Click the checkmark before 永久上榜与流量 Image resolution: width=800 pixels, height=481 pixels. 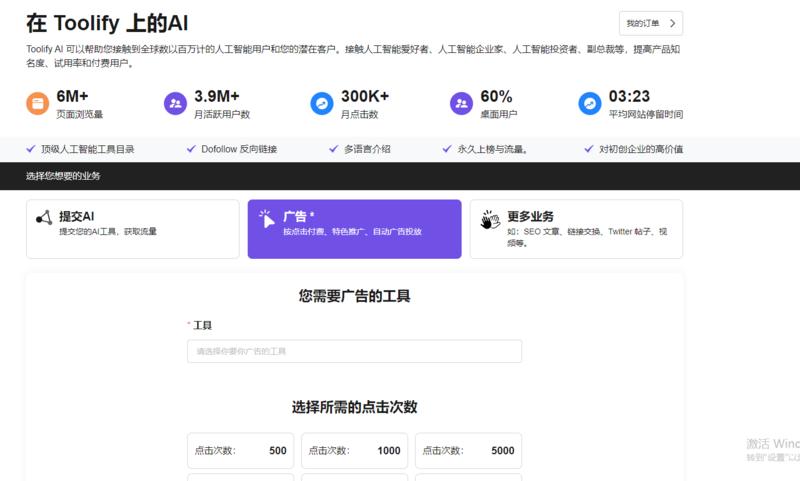point(447,149)
